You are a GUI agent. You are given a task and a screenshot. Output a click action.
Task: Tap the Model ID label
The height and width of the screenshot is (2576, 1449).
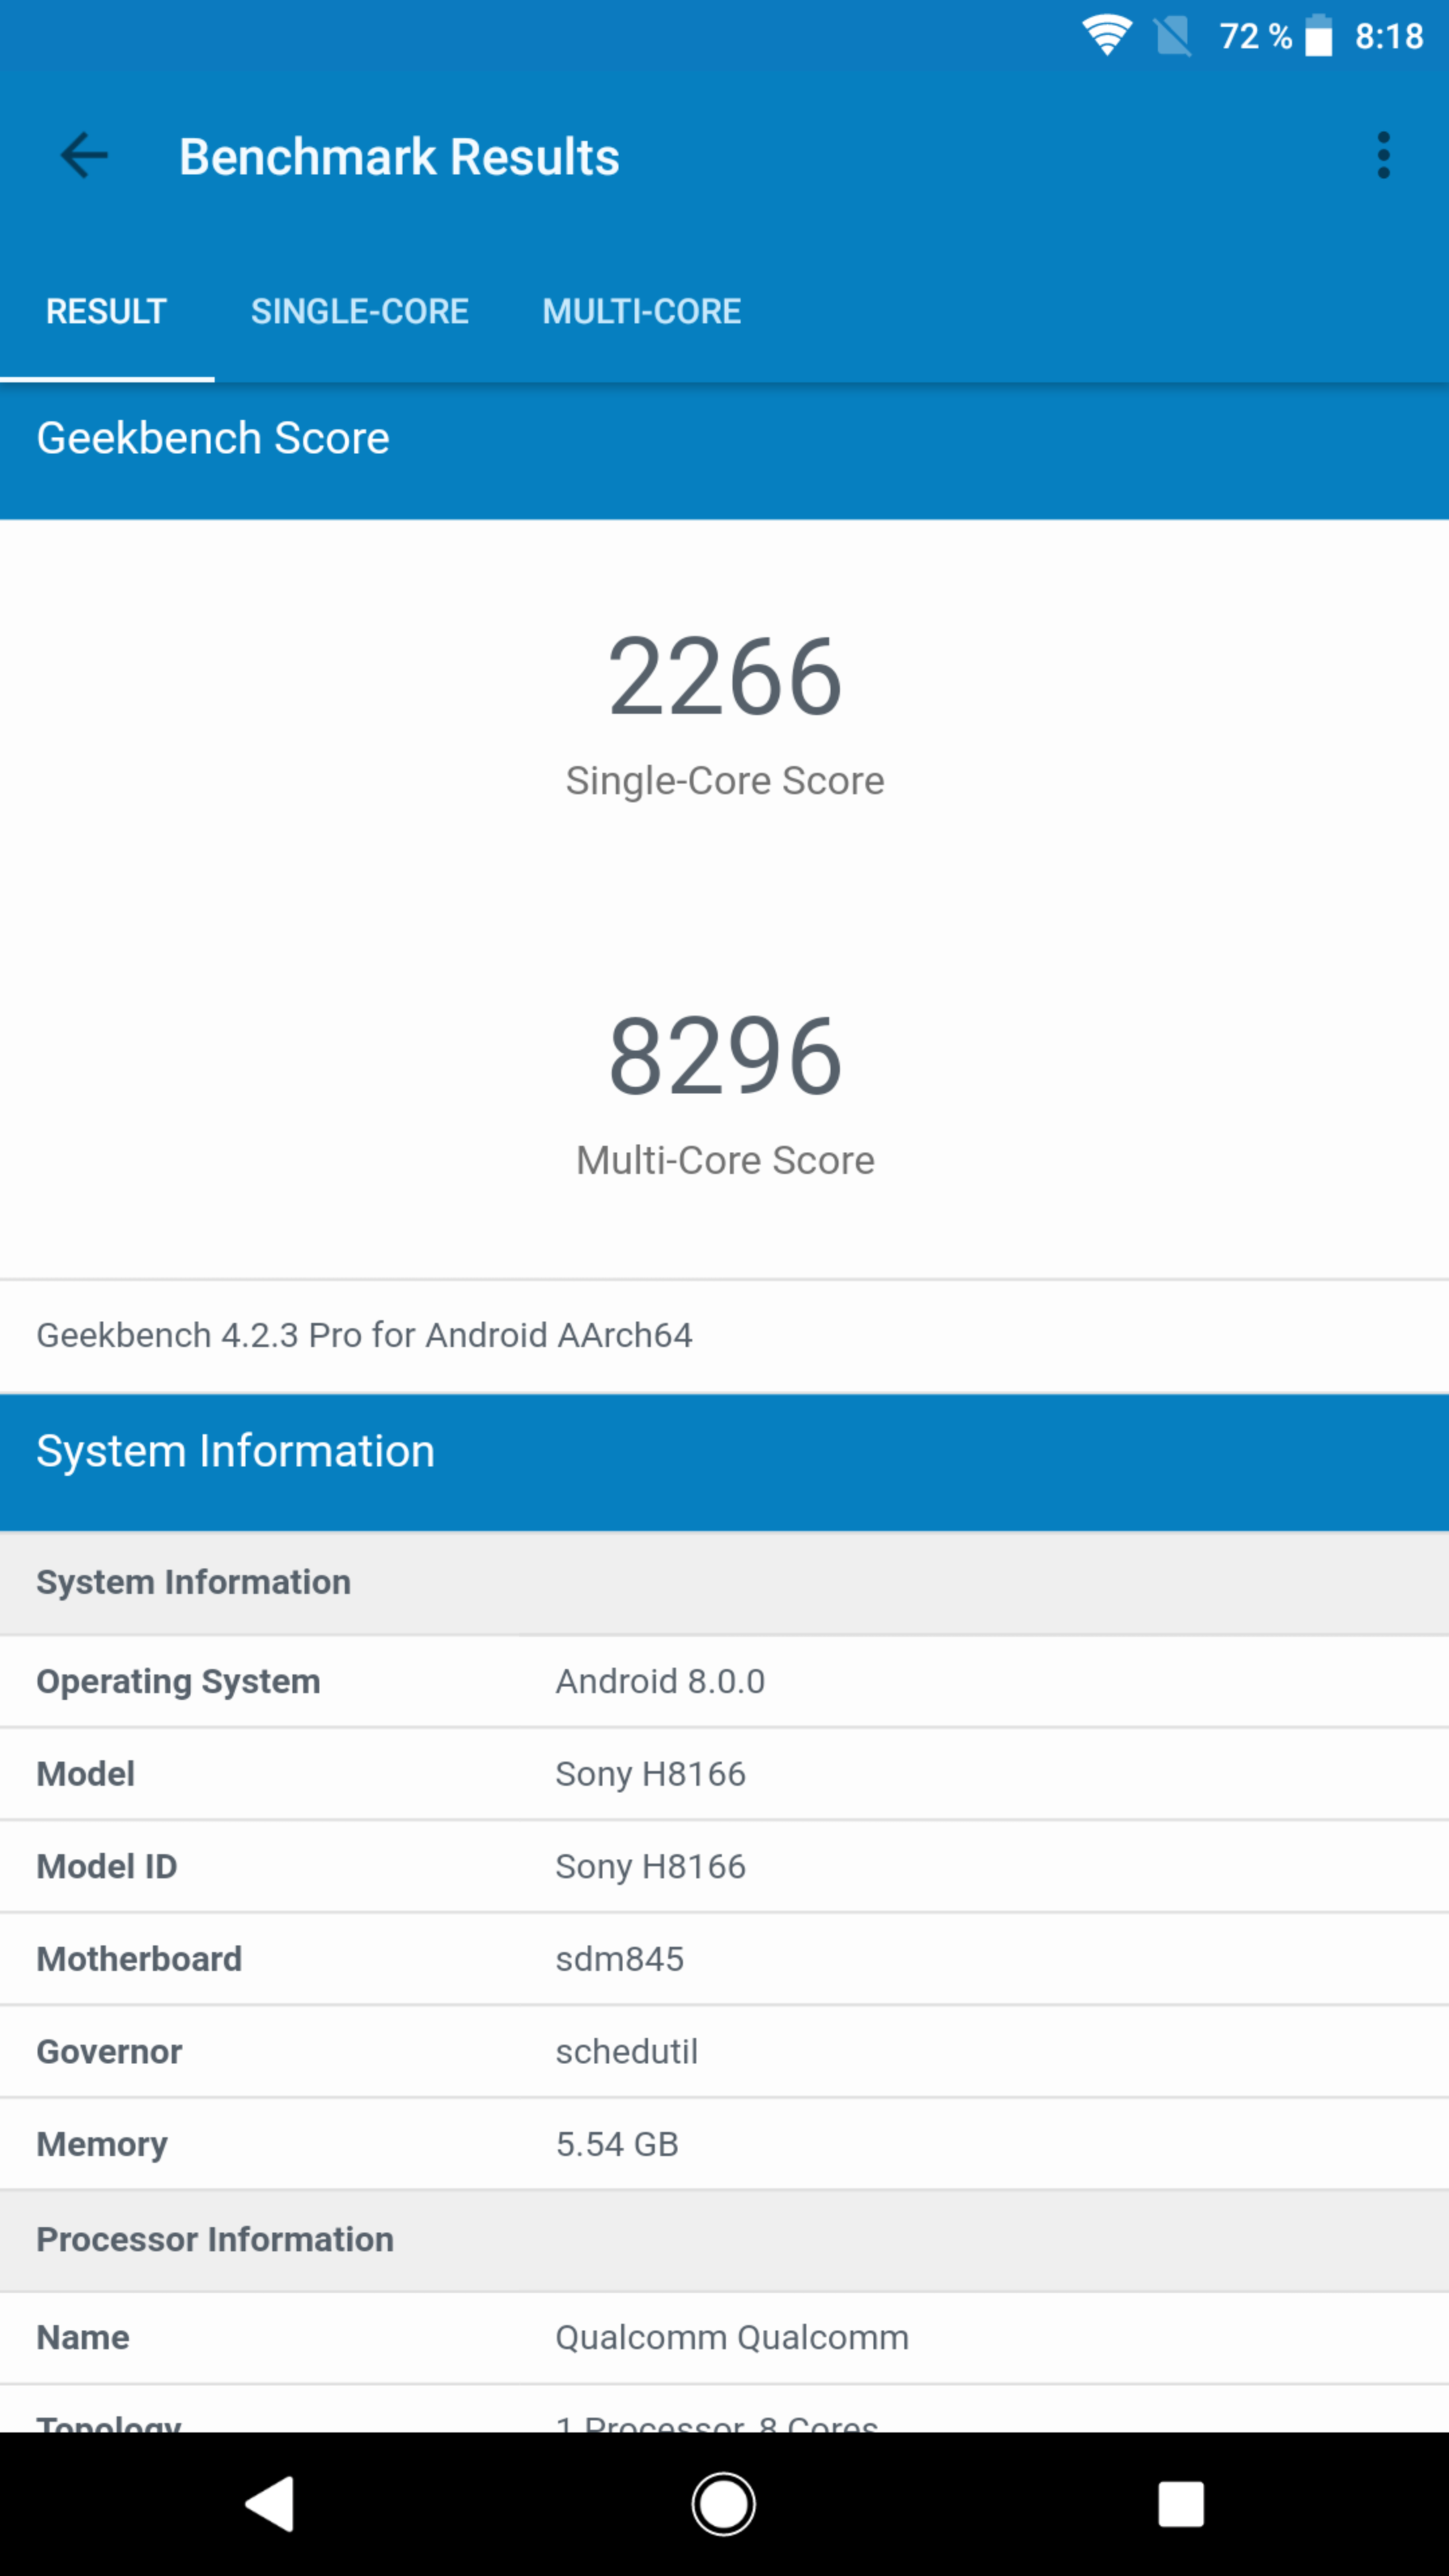[107, 1867]
